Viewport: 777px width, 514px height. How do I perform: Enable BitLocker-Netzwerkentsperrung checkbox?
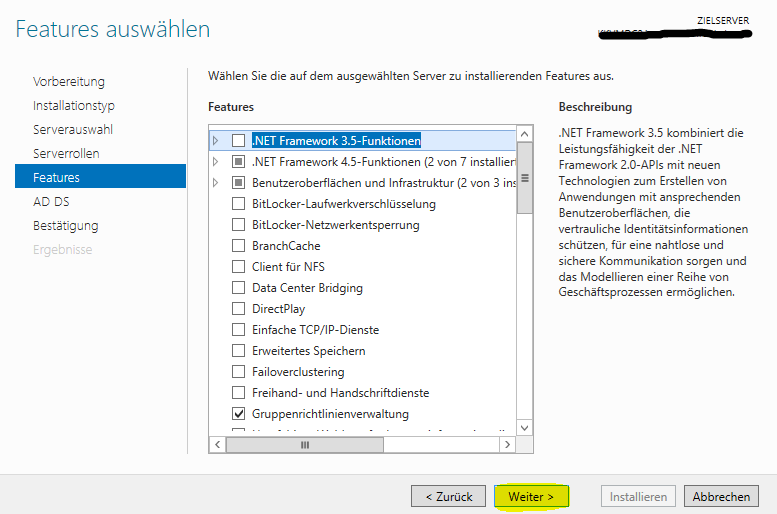pos(238,225)
